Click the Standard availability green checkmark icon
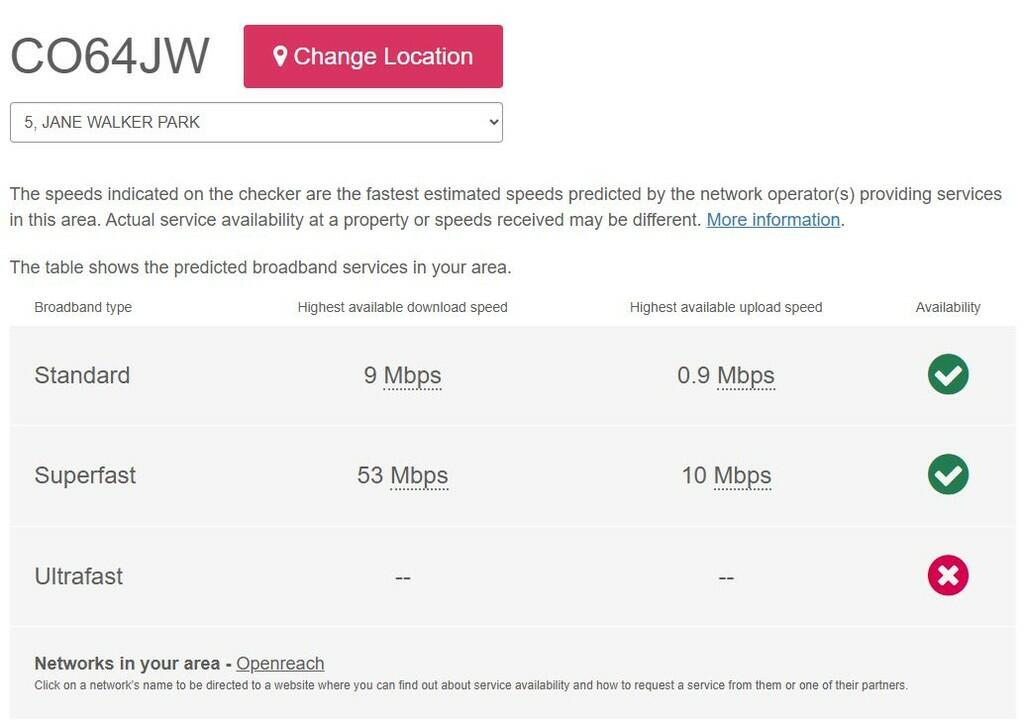 point(948,375)
